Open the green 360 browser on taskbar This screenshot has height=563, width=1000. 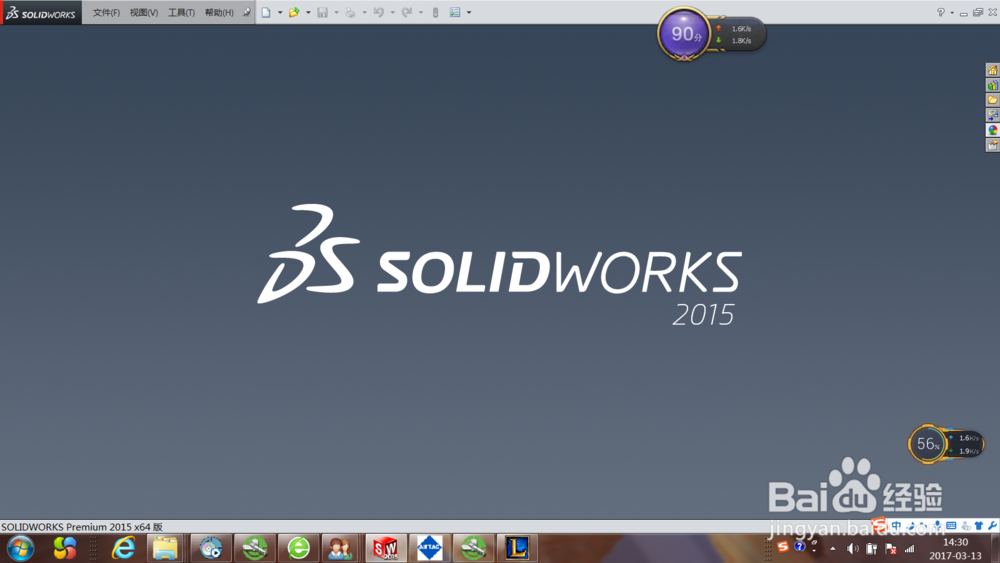(298, 548)
